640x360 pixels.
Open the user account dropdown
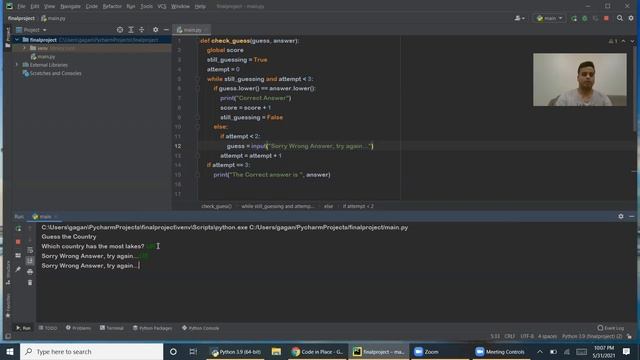pyautogui.click(x=520, y=18)
